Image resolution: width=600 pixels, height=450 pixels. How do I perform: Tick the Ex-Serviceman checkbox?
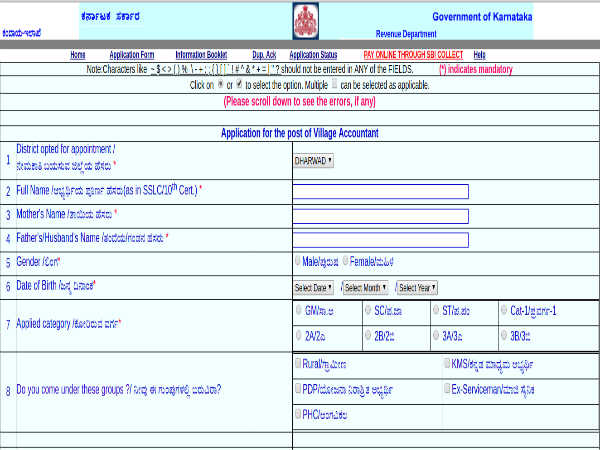447,388
